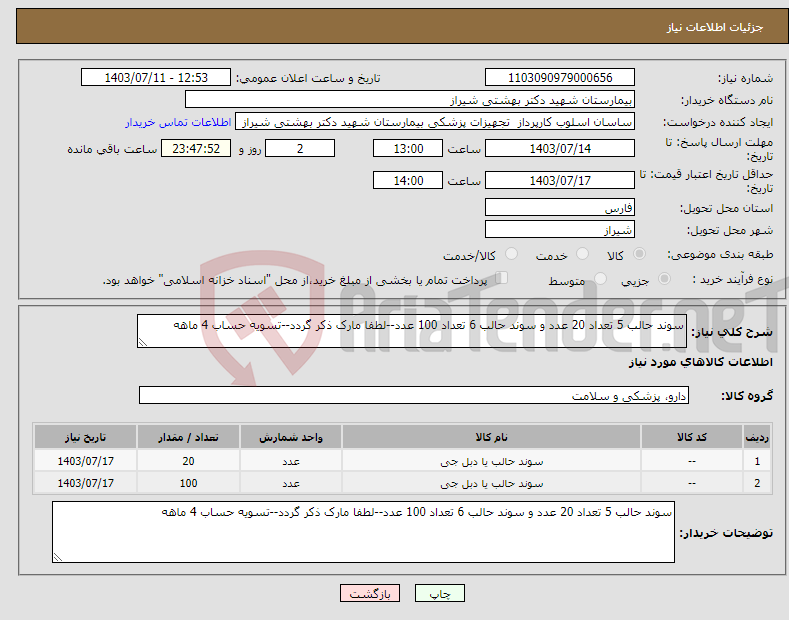Click the گروه کالا field دارو، پزشکی و سلامت
The image size is (789, 620).
click(414, 396)
